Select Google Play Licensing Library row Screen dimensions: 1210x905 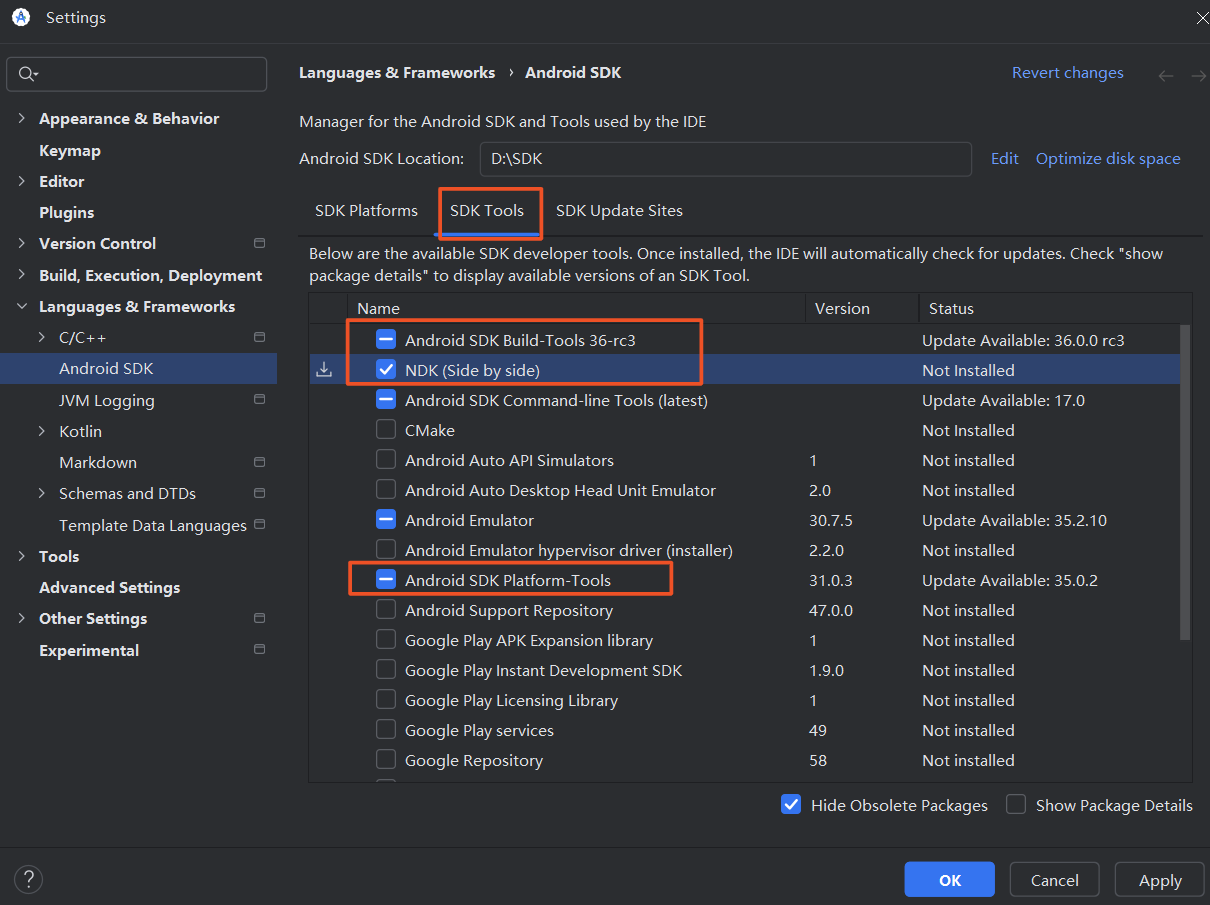pos(745,700)
